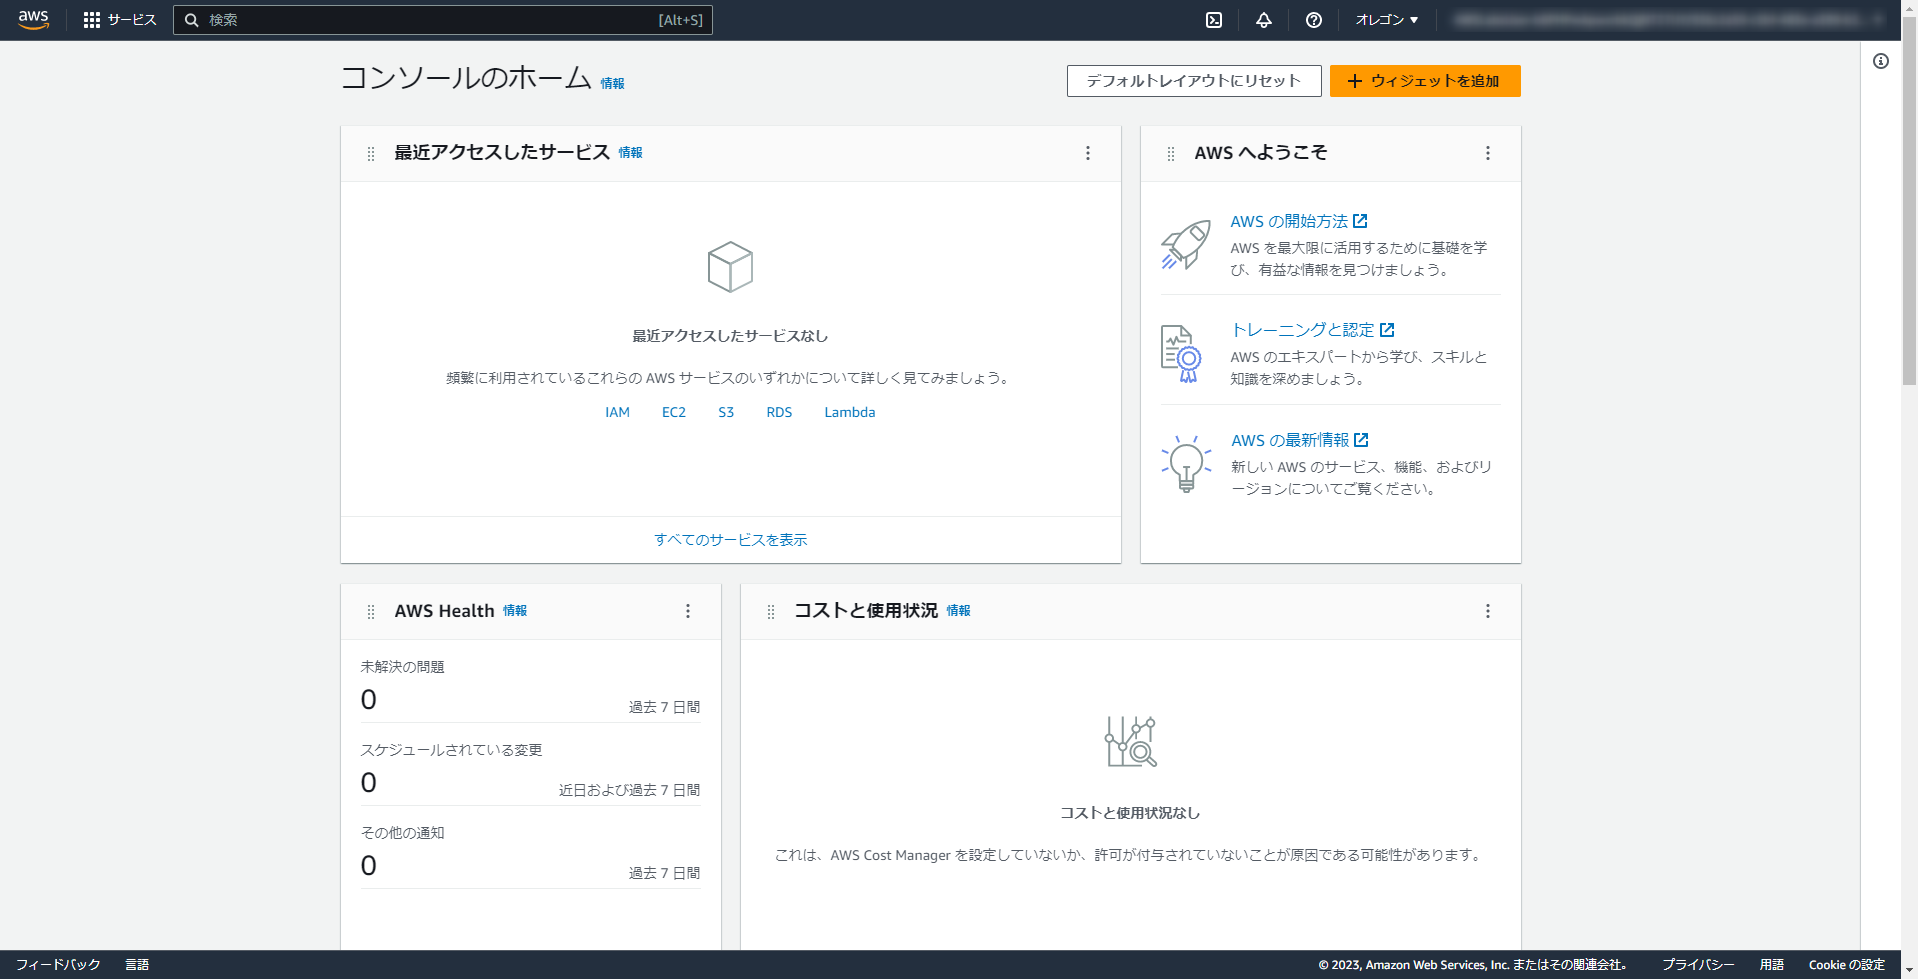Image resolution: width=1918 pixels, height=979 pixels.
Task: Open the info panel icon on the right edge
Action: point(1881,61)
